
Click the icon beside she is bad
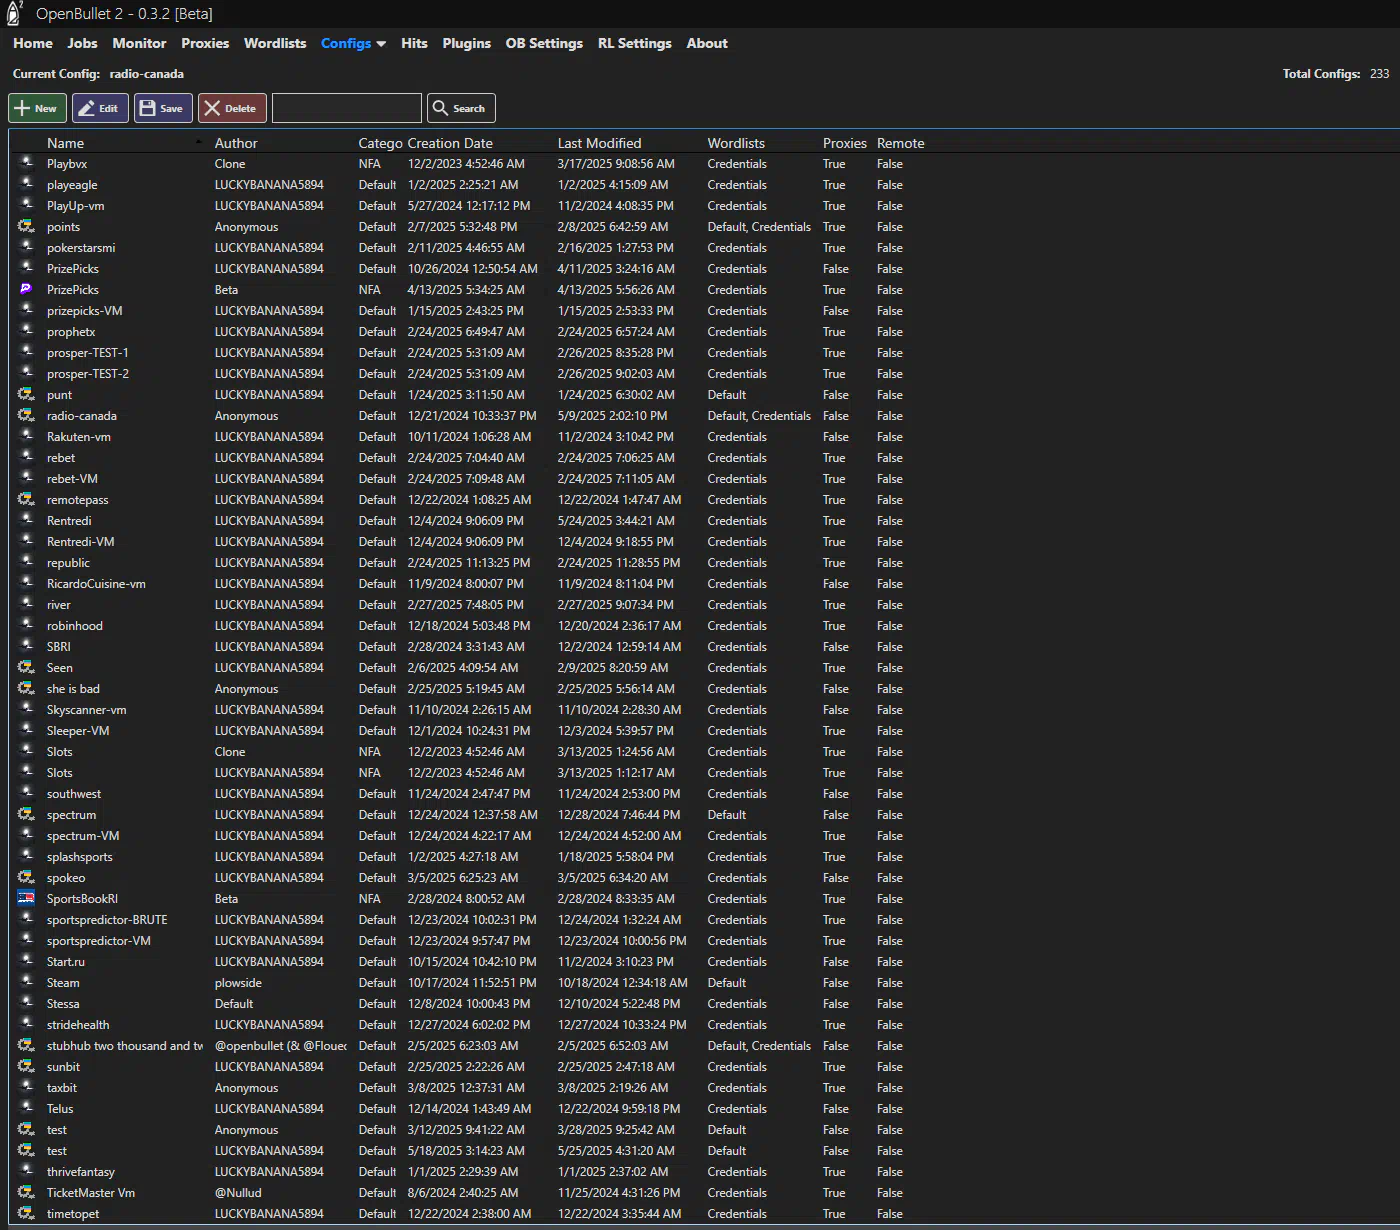pos(27,688)
